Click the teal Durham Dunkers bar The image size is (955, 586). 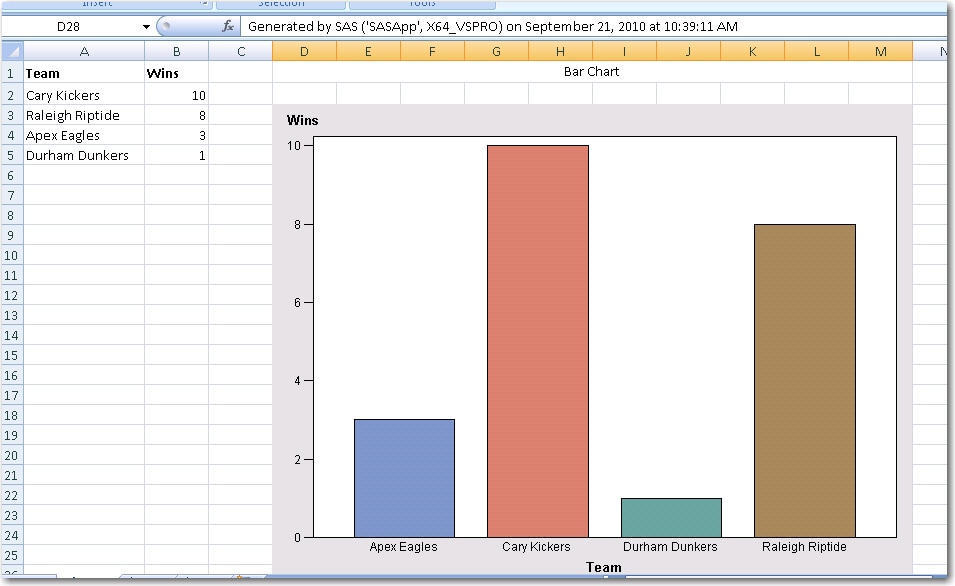(x=671, y=517)
